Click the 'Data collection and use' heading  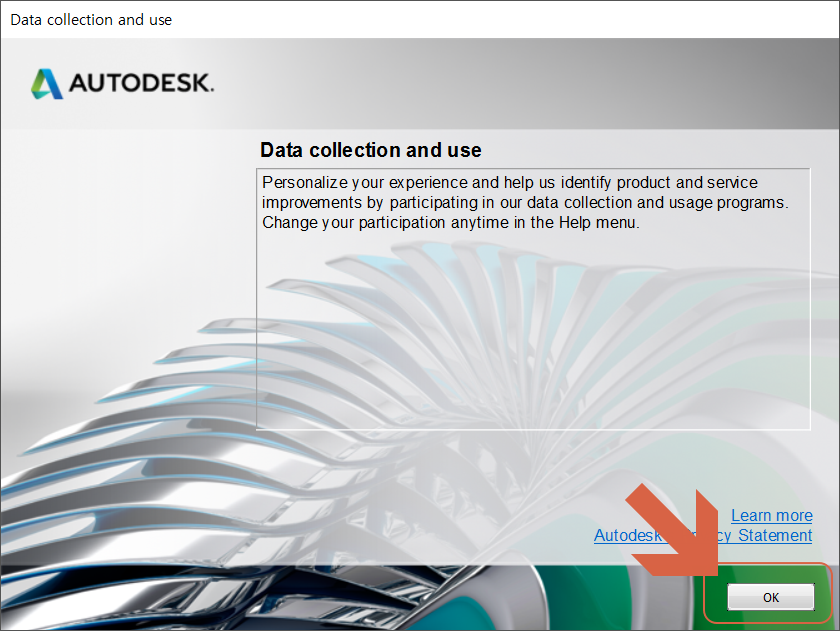(371, 150)
